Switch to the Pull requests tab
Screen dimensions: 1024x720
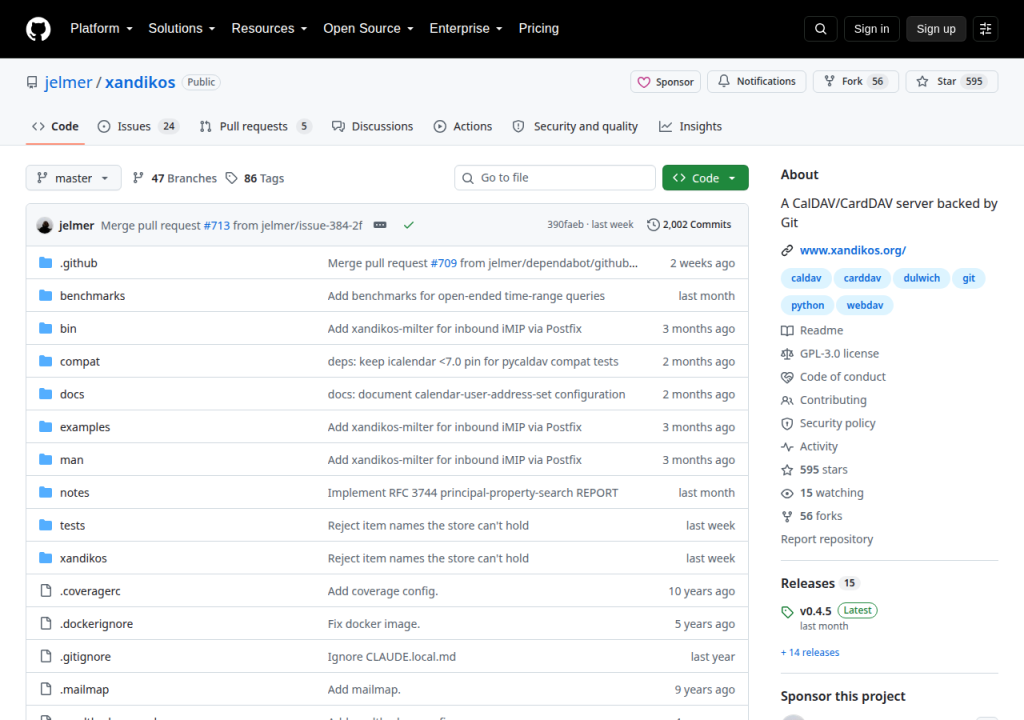tap(255, 127)
